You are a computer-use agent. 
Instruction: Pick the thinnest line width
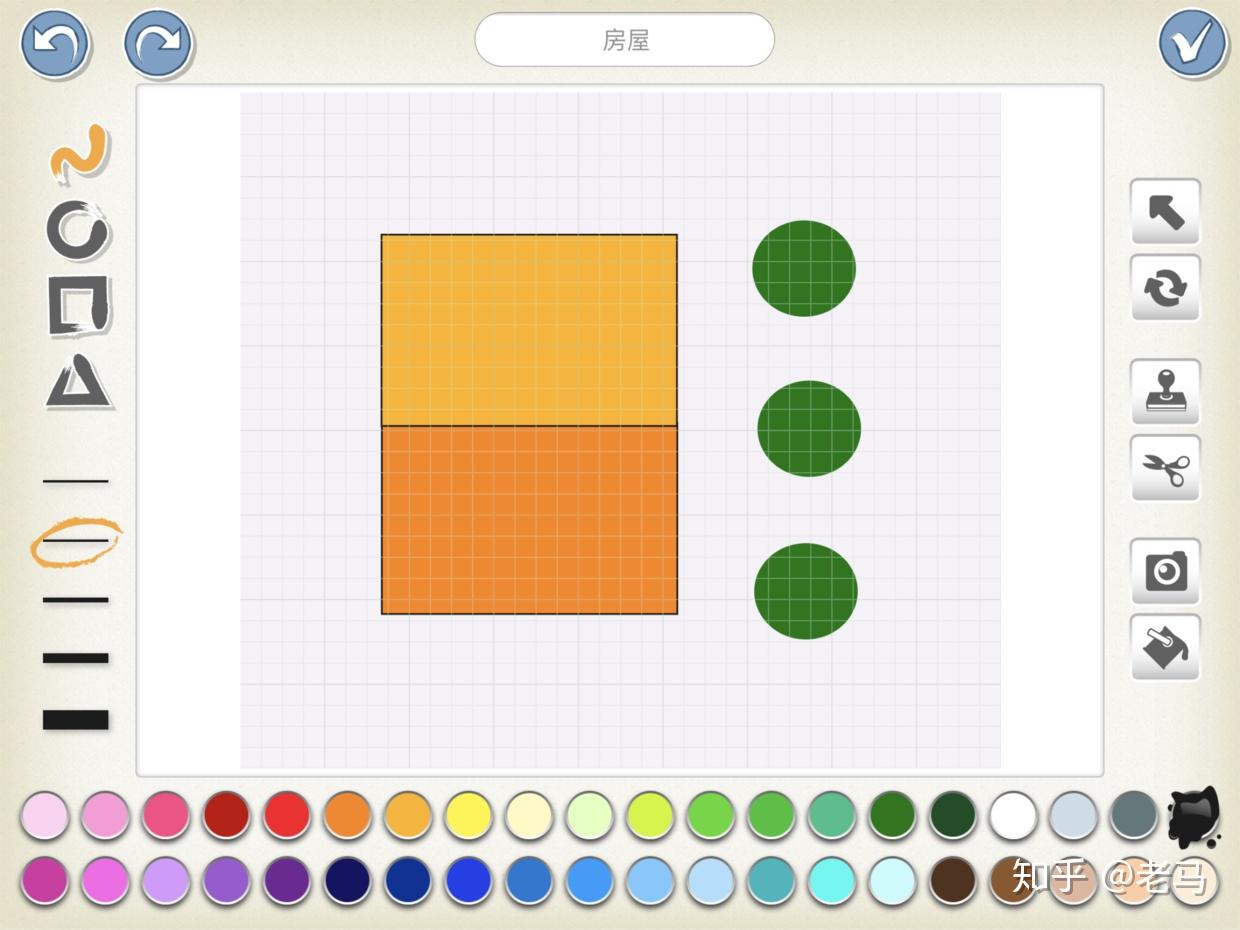point(76,482)
